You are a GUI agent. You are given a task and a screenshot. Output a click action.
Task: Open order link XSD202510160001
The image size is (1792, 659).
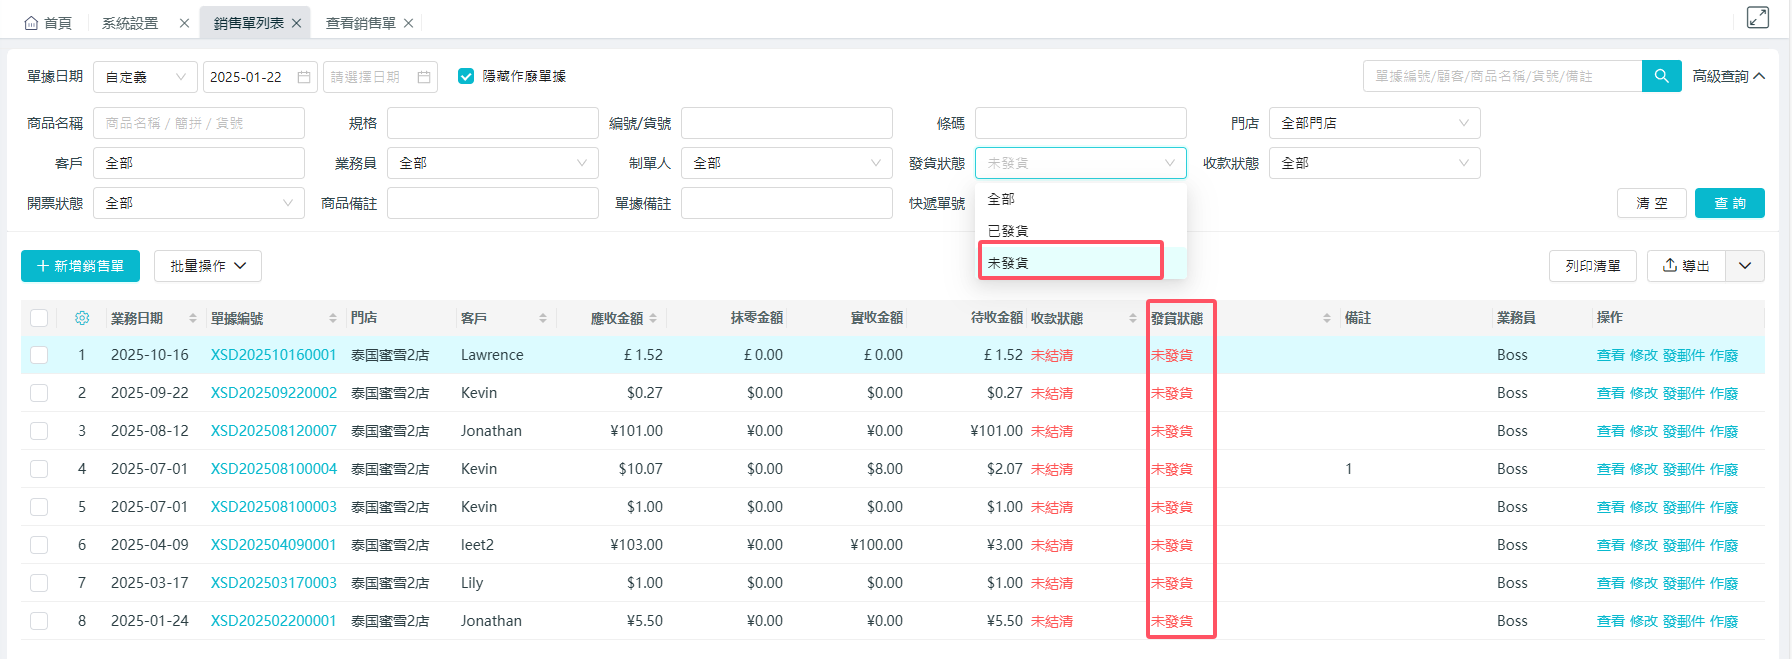273,355
